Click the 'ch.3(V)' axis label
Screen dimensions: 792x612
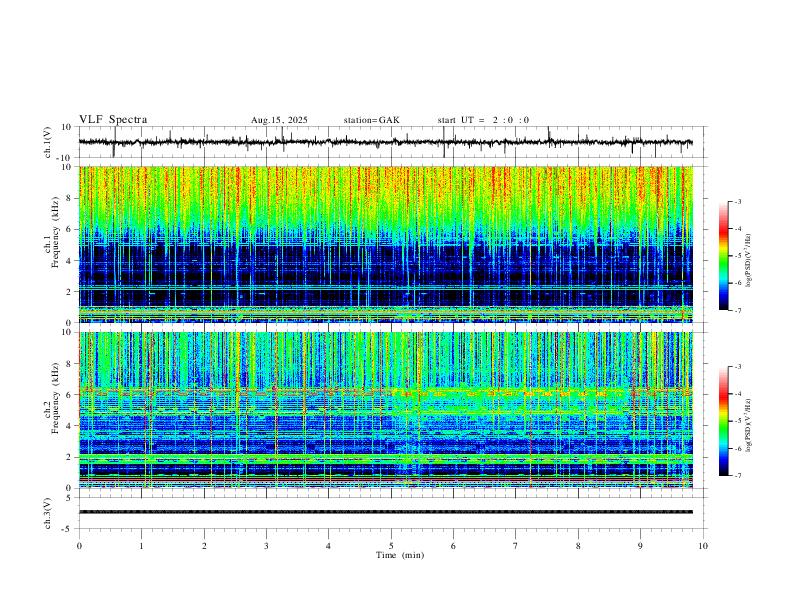pos(48,513)
